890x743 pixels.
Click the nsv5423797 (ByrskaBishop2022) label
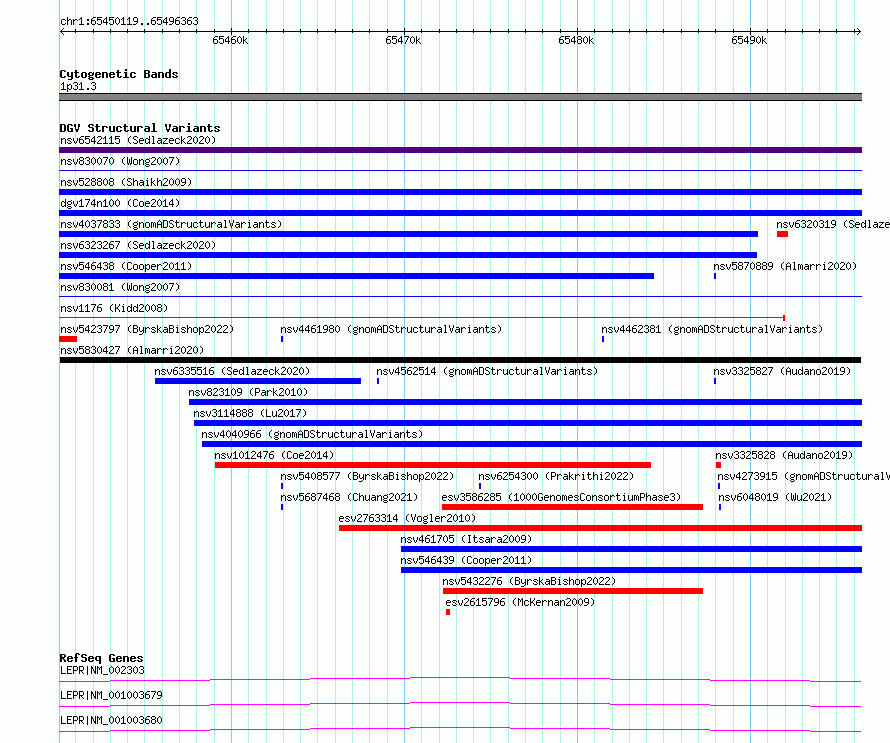147,329
